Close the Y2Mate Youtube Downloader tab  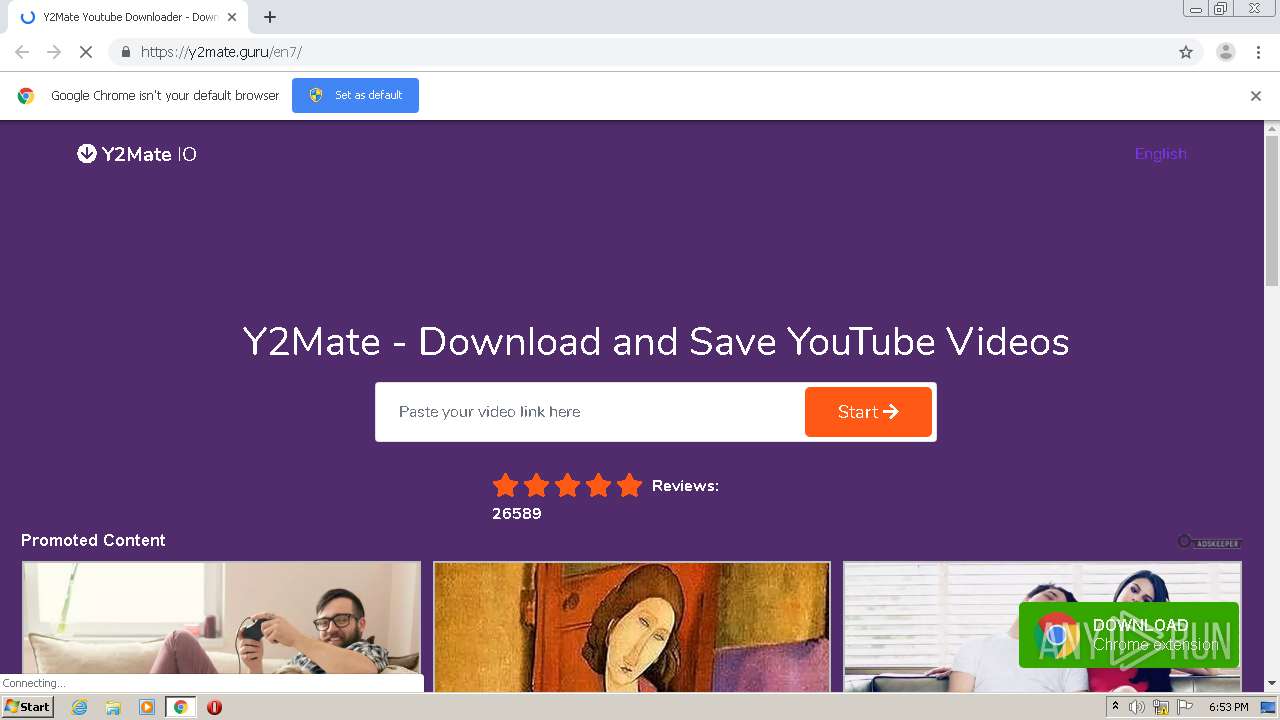tap(232, 17)
